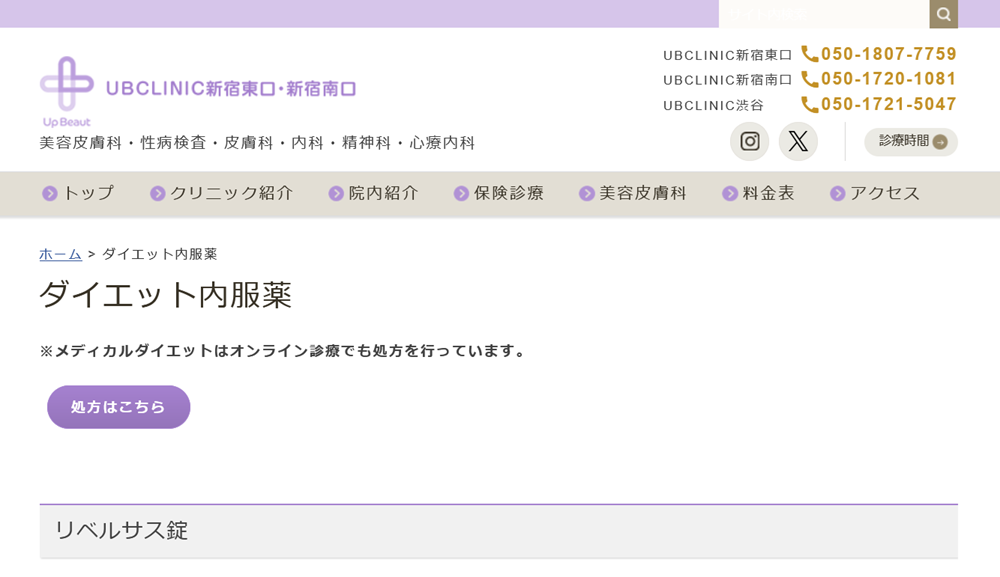Go to トップ menu item
Screen dimensions: 1000x577
point(78,193)
